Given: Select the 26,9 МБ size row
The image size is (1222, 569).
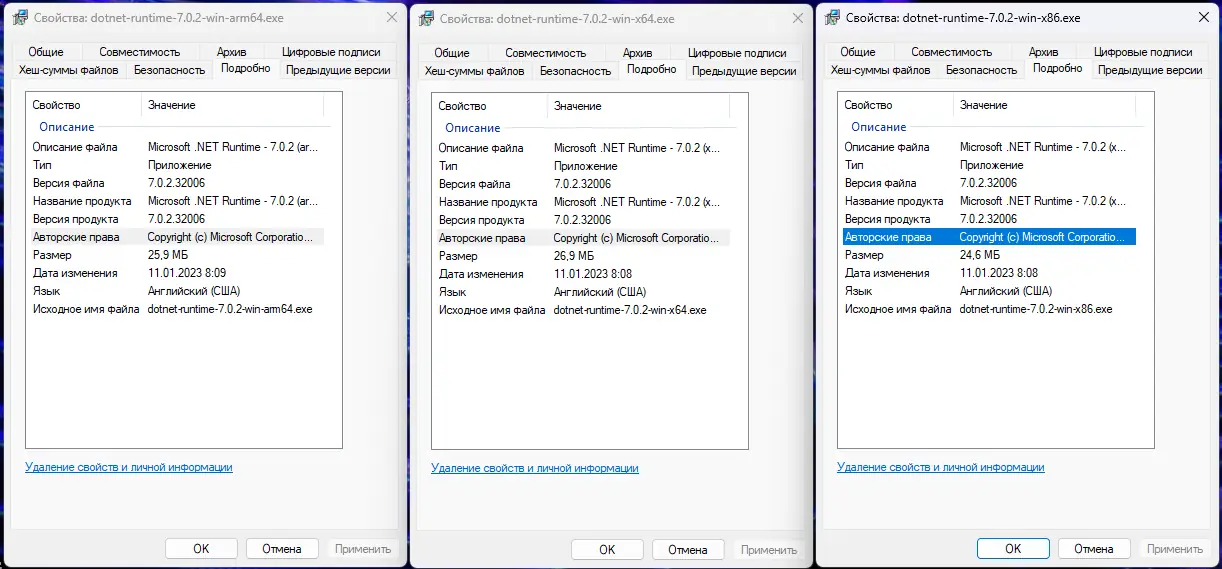Looking at the screenshot, I should click(x=574, y=256).
